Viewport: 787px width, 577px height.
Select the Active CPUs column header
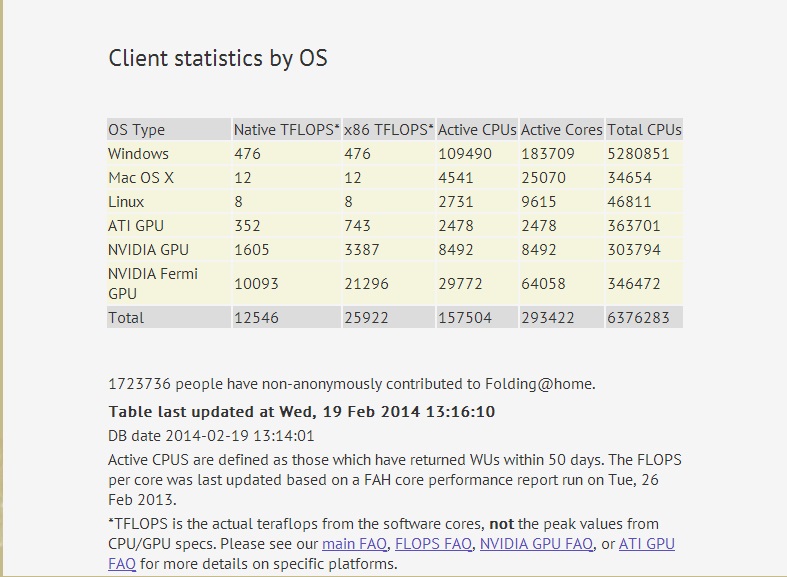477,129
